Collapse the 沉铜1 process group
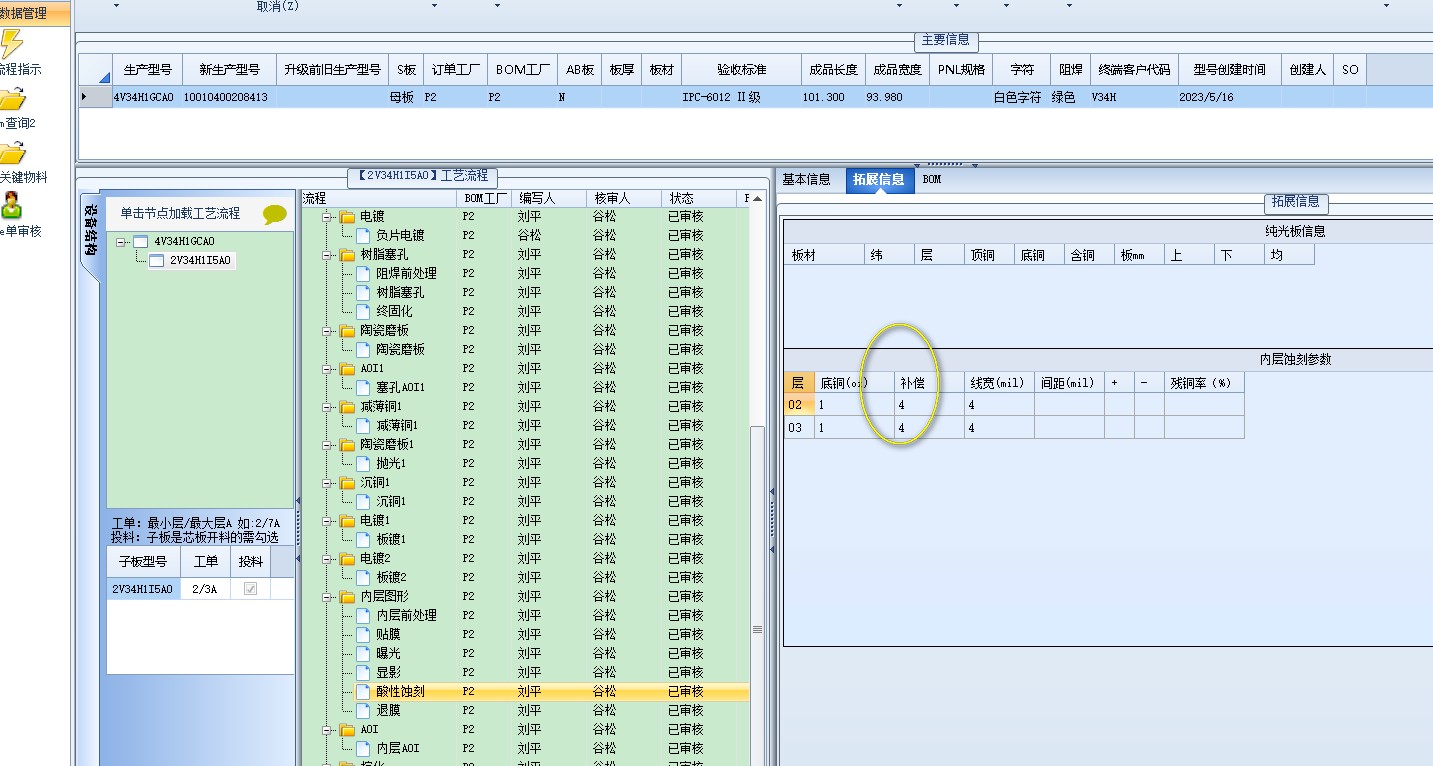Image resolution: width=1433 pixels, height=766 pixels. (x=327, y=483)
